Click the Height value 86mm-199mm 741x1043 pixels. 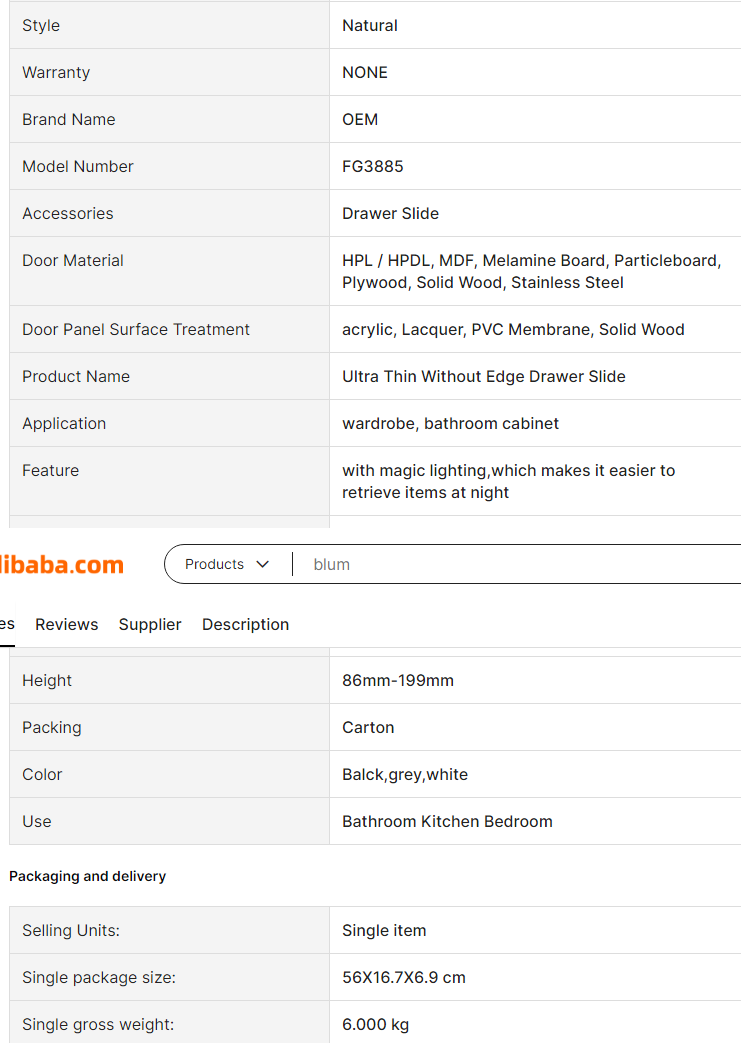pyautogui.click(x=398, y=680)
